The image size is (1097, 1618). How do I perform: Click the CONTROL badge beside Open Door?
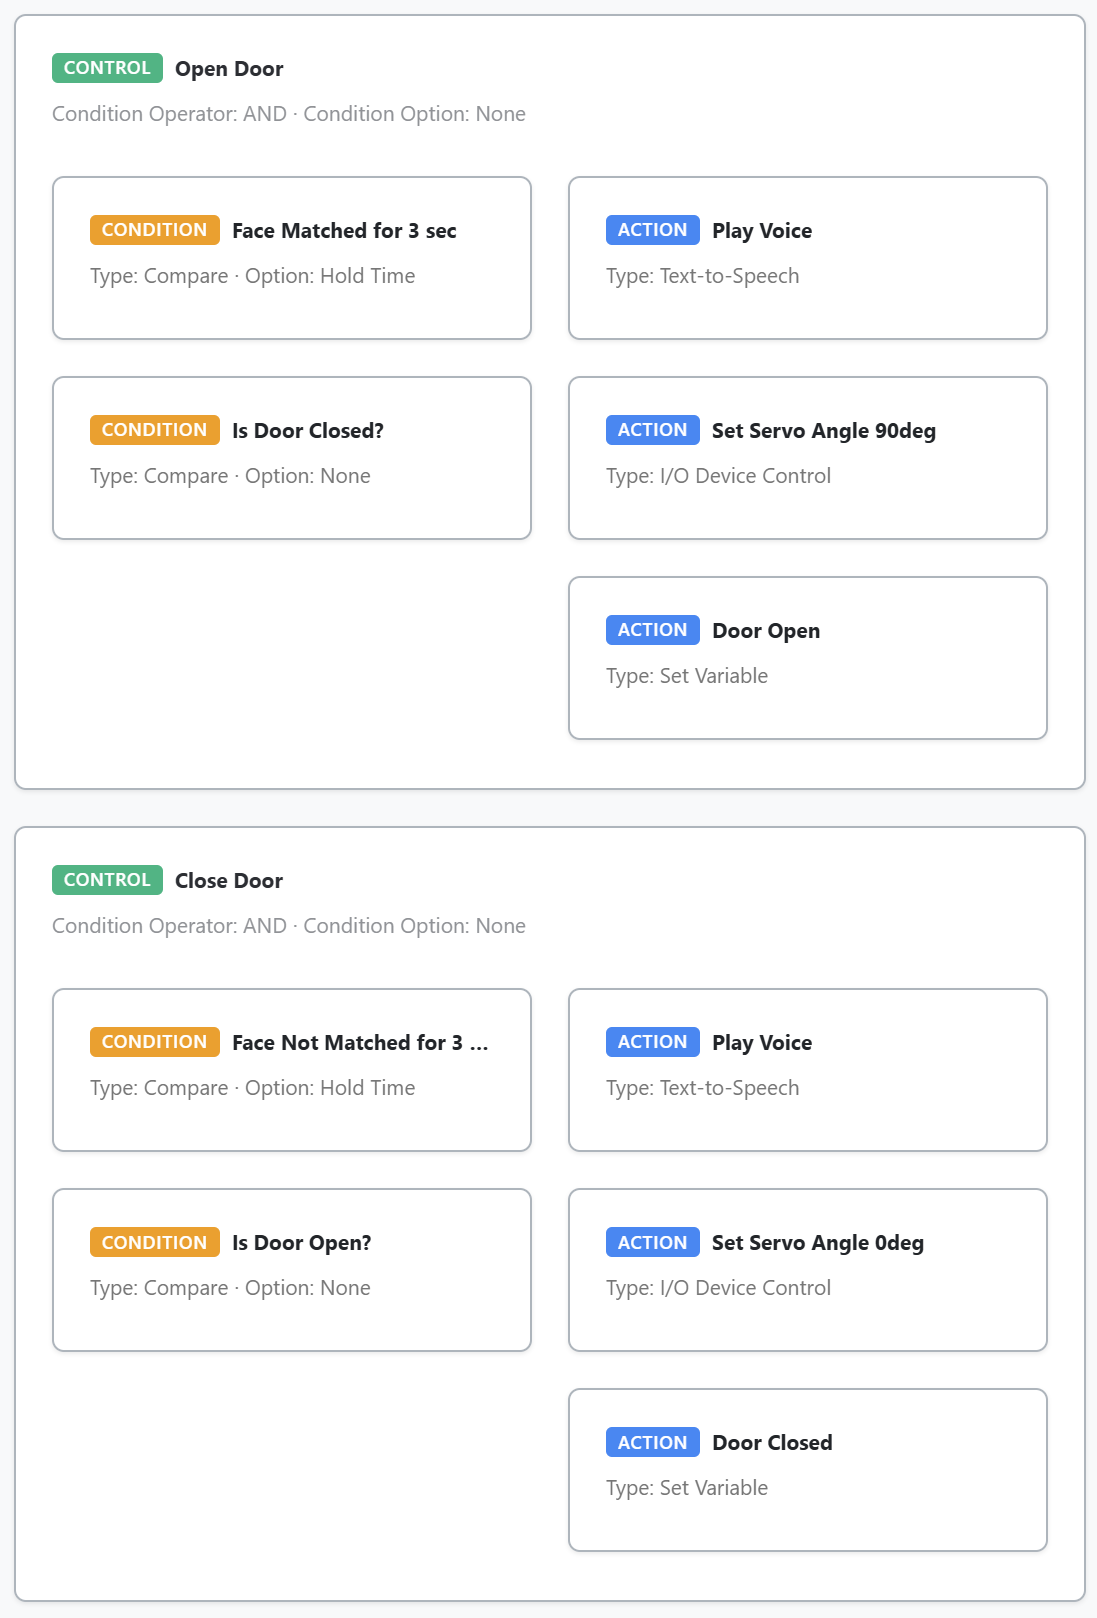(107, 68)
